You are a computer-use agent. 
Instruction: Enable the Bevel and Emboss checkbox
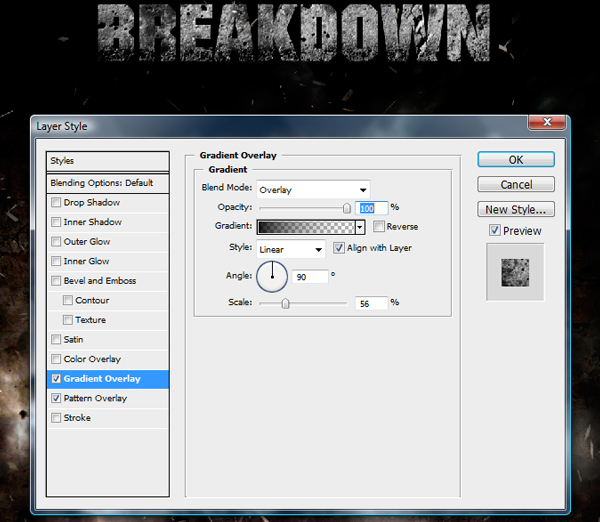pos(56,281)
